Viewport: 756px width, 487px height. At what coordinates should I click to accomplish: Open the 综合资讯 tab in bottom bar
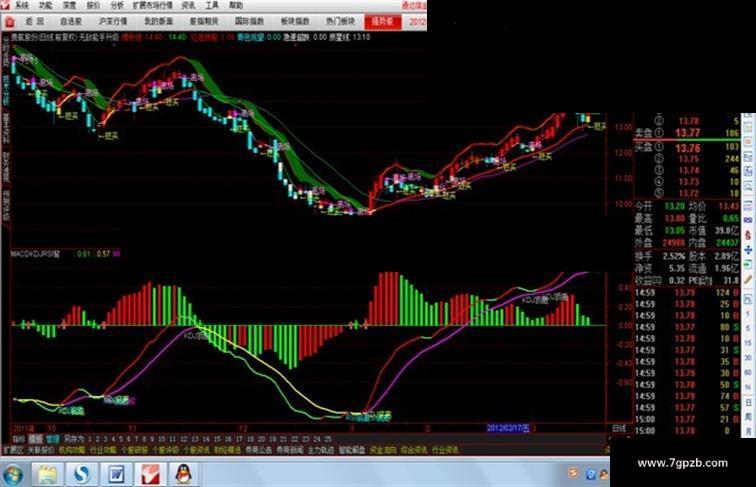click(x=414, y=450)
